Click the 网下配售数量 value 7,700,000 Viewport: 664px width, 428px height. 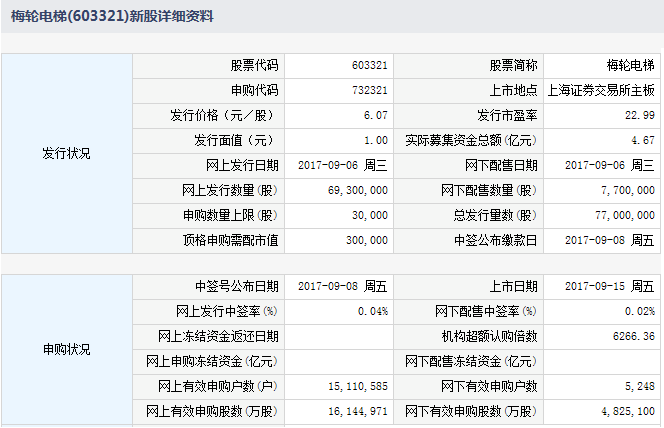[624, 190]
